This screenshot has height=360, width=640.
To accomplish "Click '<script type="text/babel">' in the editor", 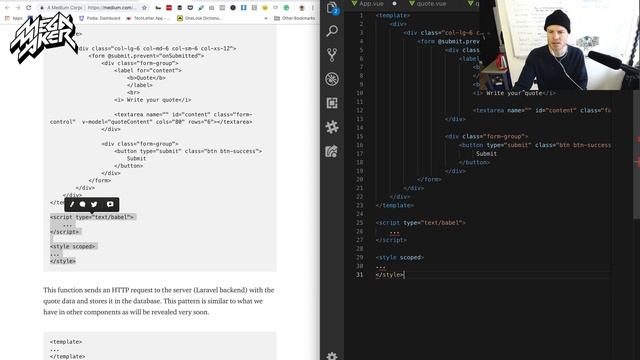I will pyautogui.click(x=420, y=223).
